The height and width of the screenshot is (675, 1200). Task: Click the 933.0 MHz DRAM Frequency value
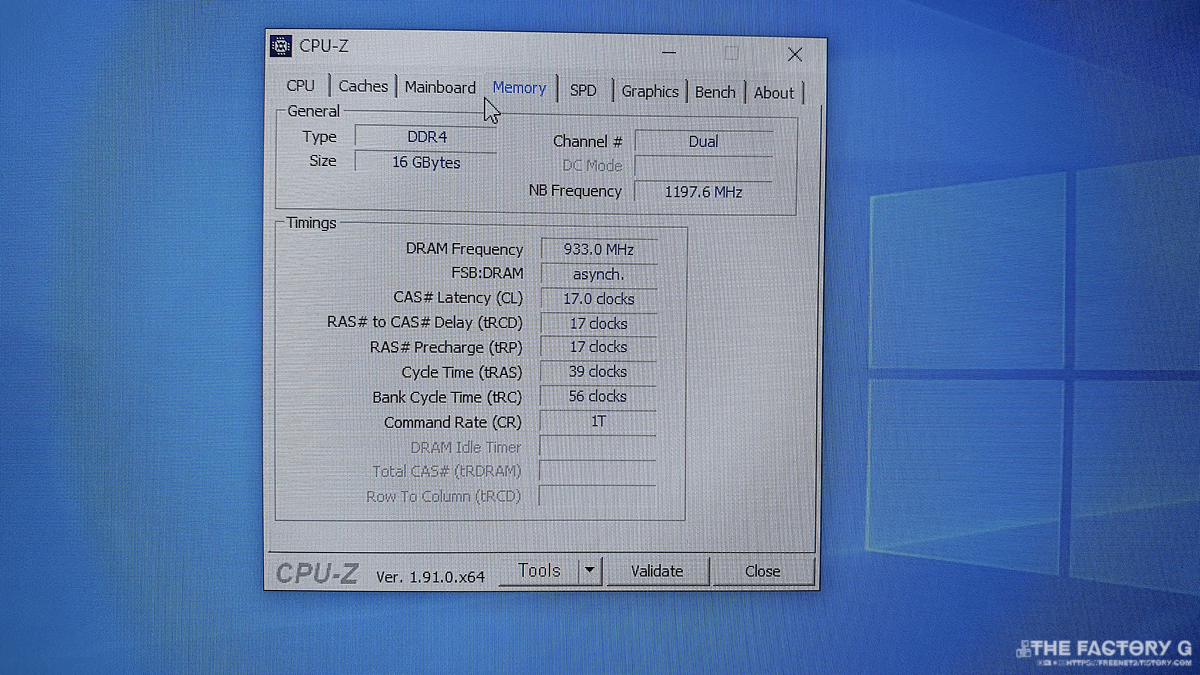click(x=598, y=250)
